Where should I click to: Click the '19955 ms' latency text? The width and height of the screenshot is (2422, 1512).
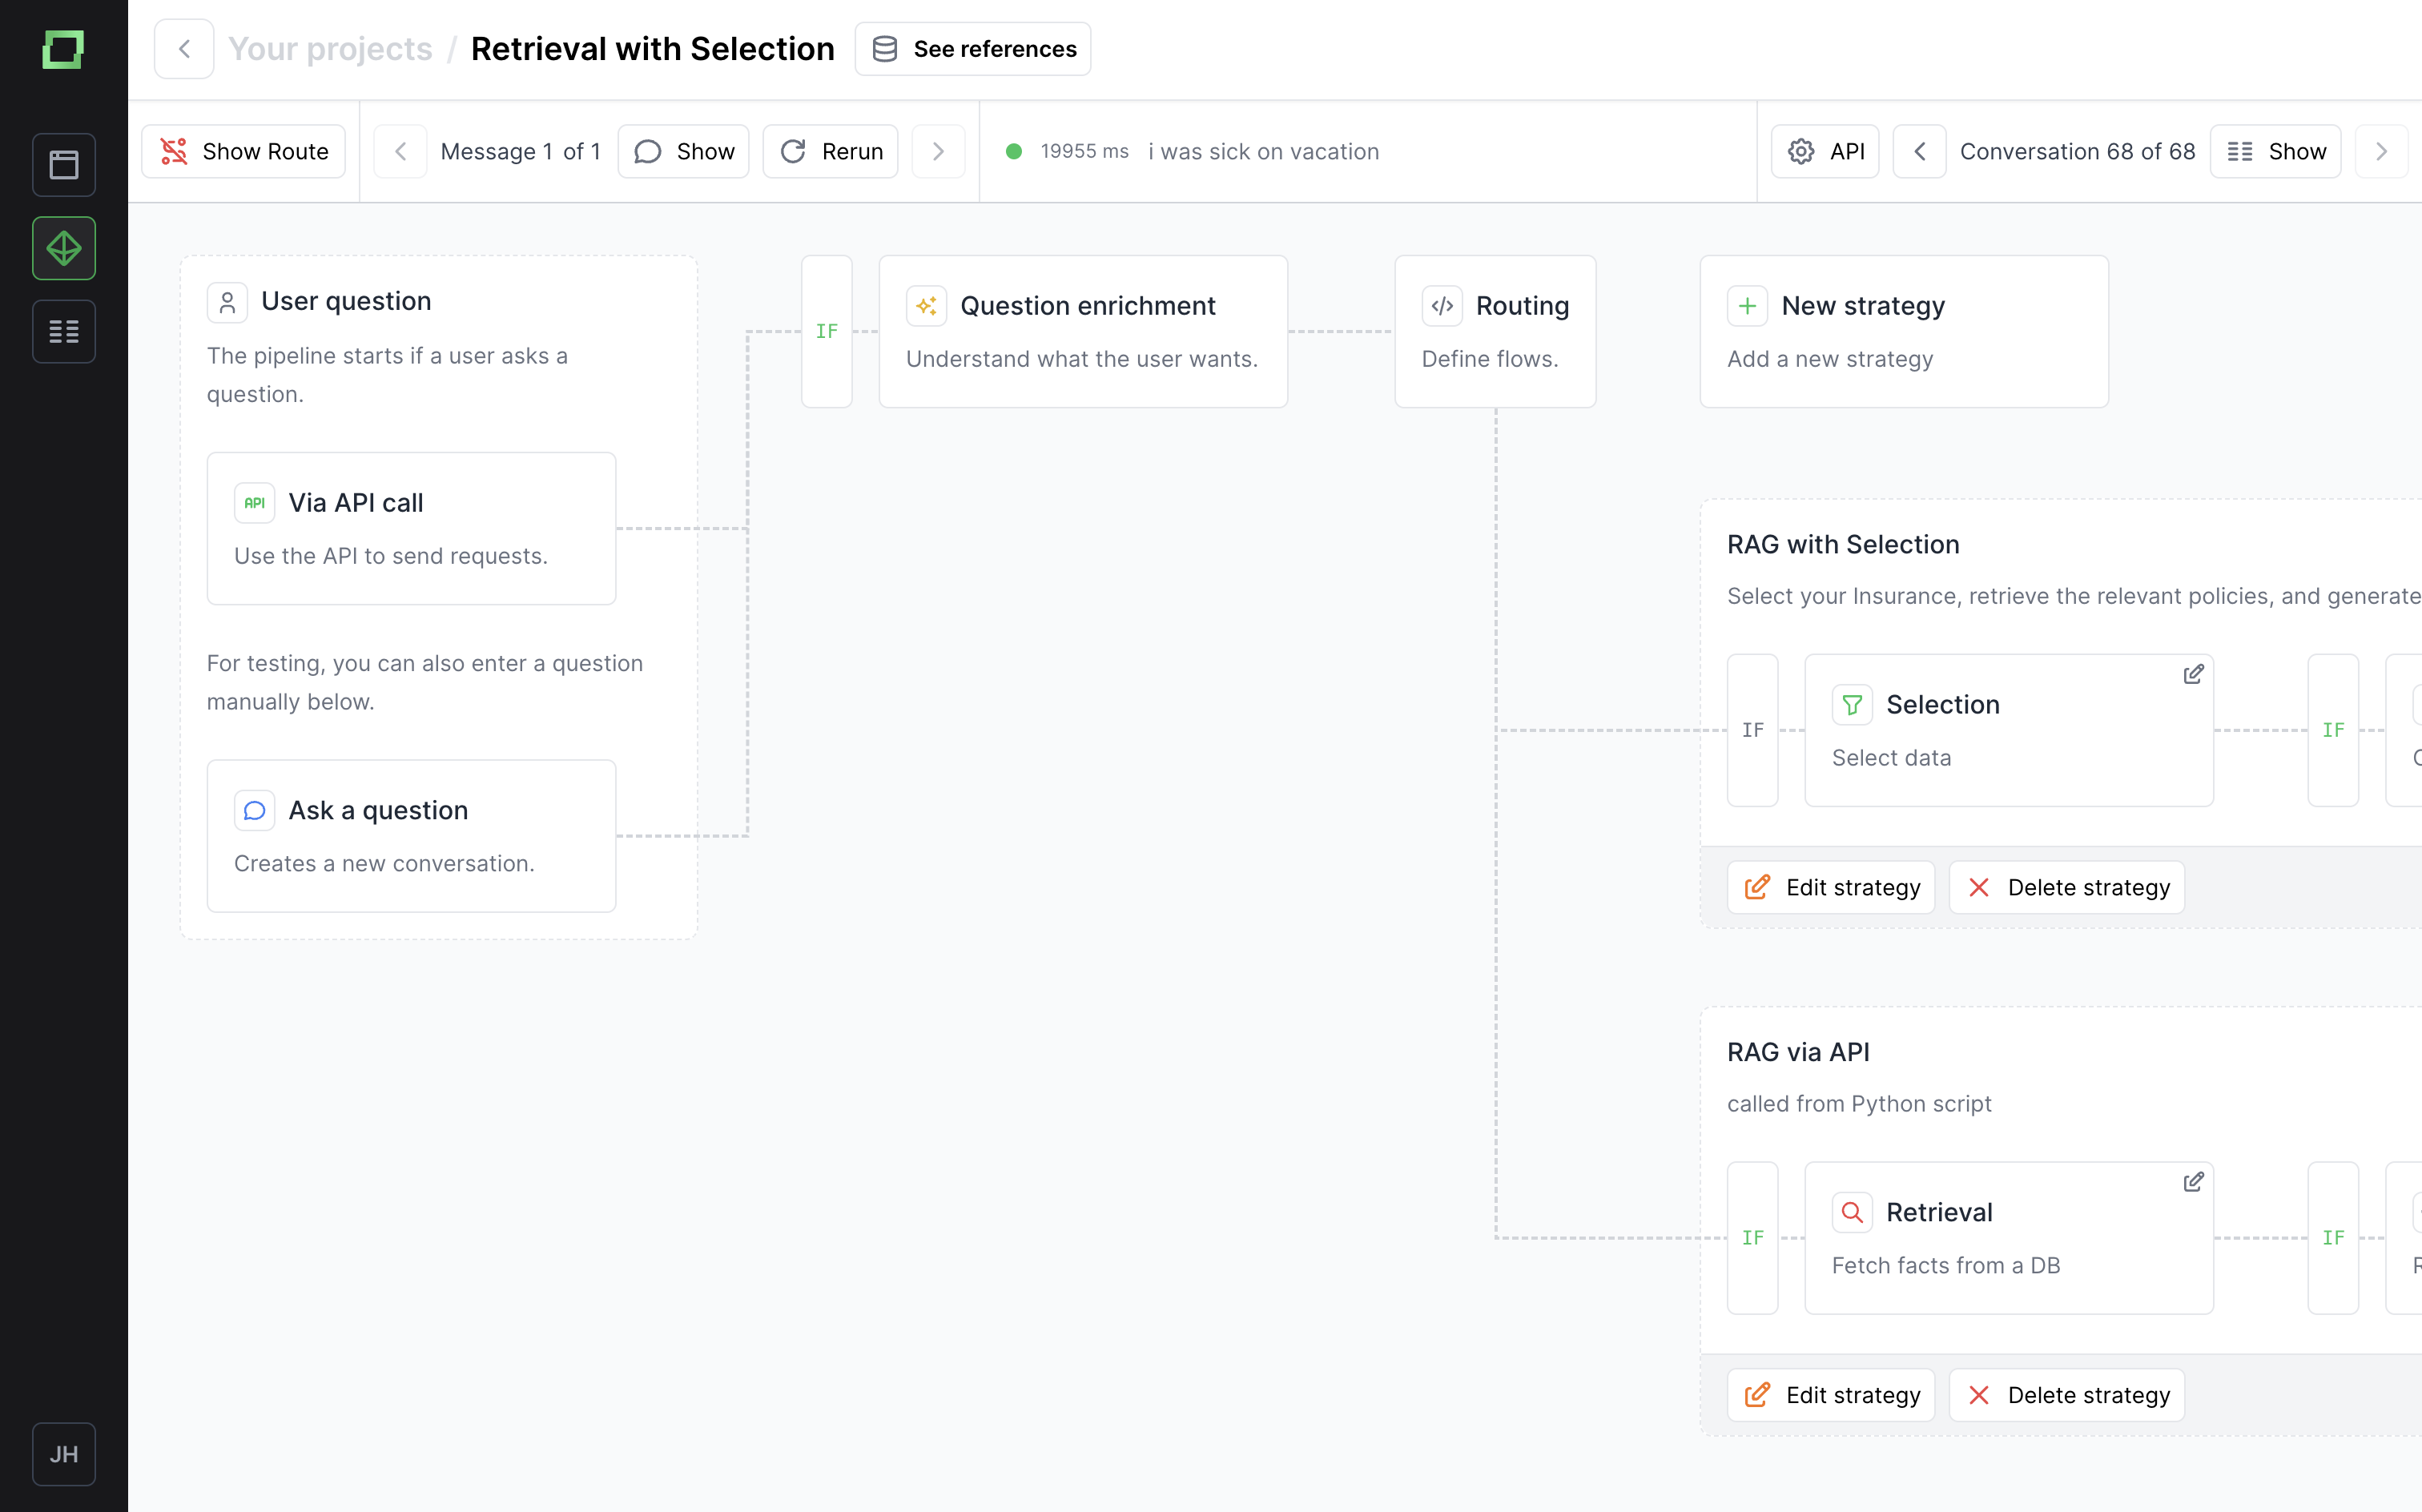[1085, 151]
